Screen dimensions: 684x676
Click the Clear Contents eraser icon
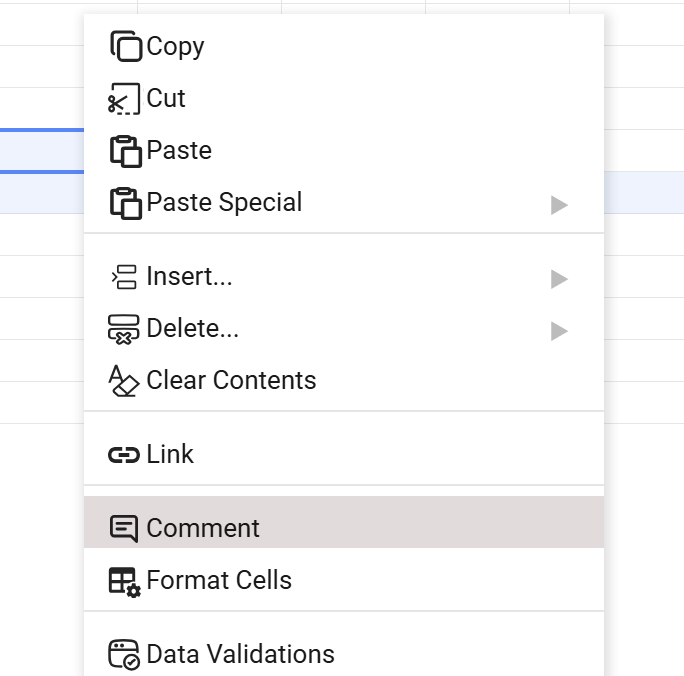124,381
